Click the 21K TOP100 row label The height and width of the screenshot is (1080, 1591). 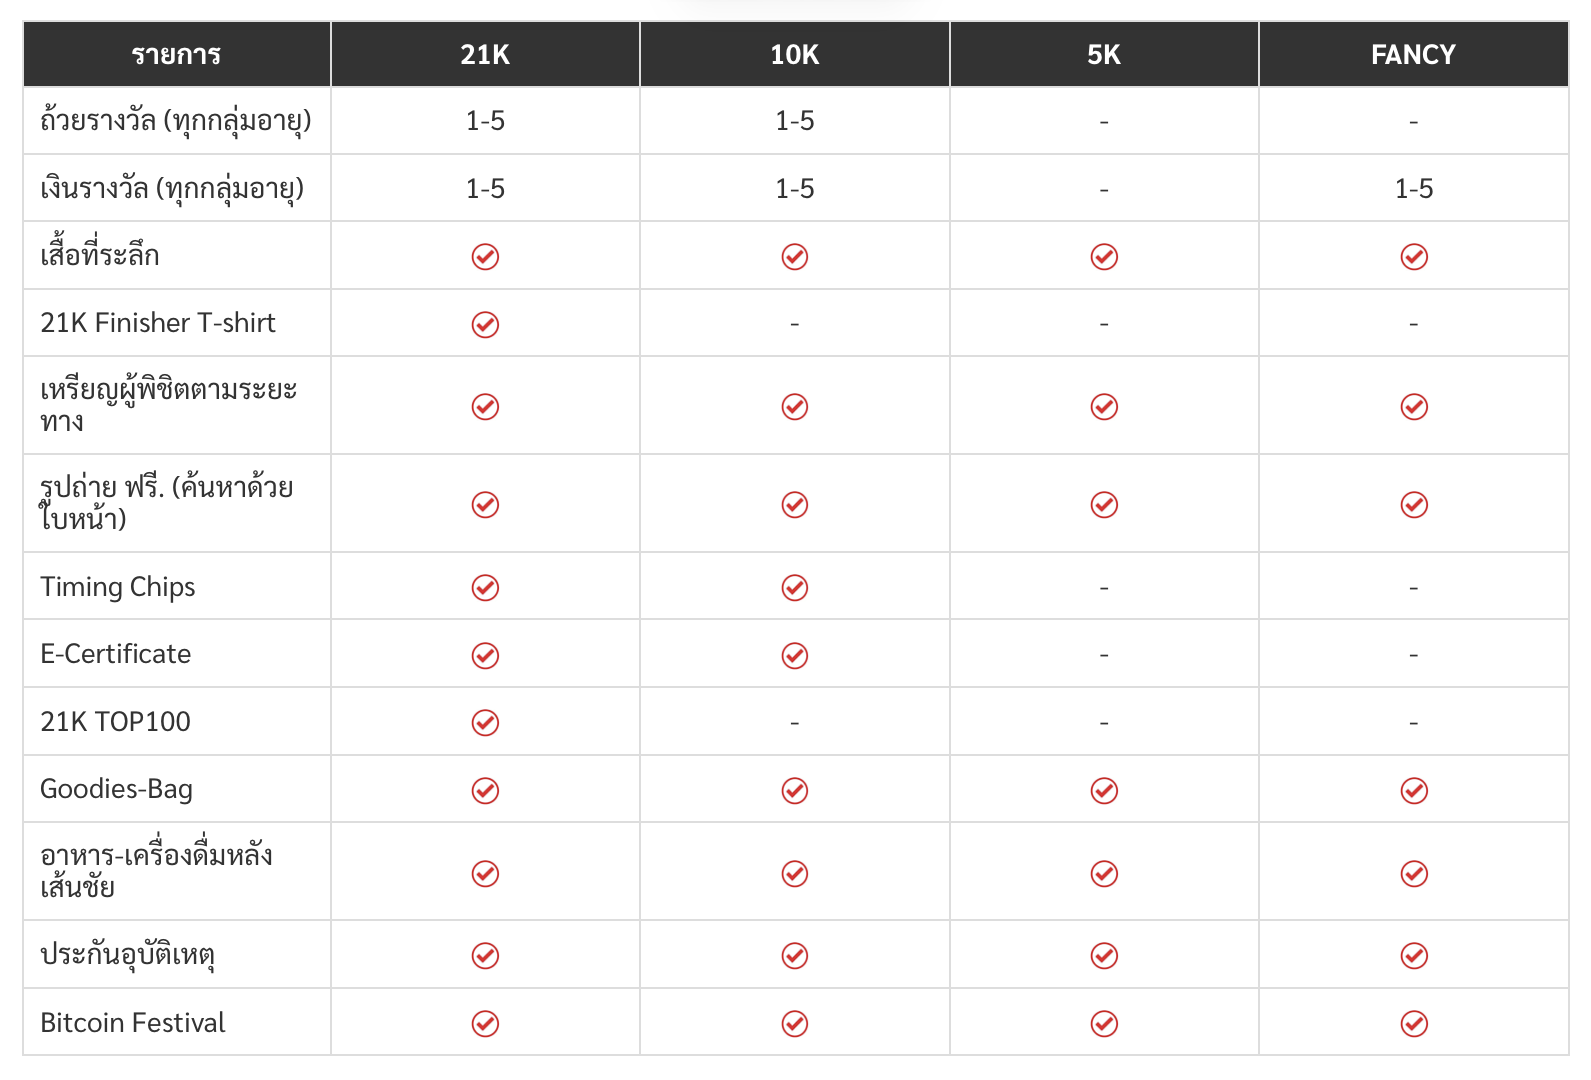coord(115,722)
